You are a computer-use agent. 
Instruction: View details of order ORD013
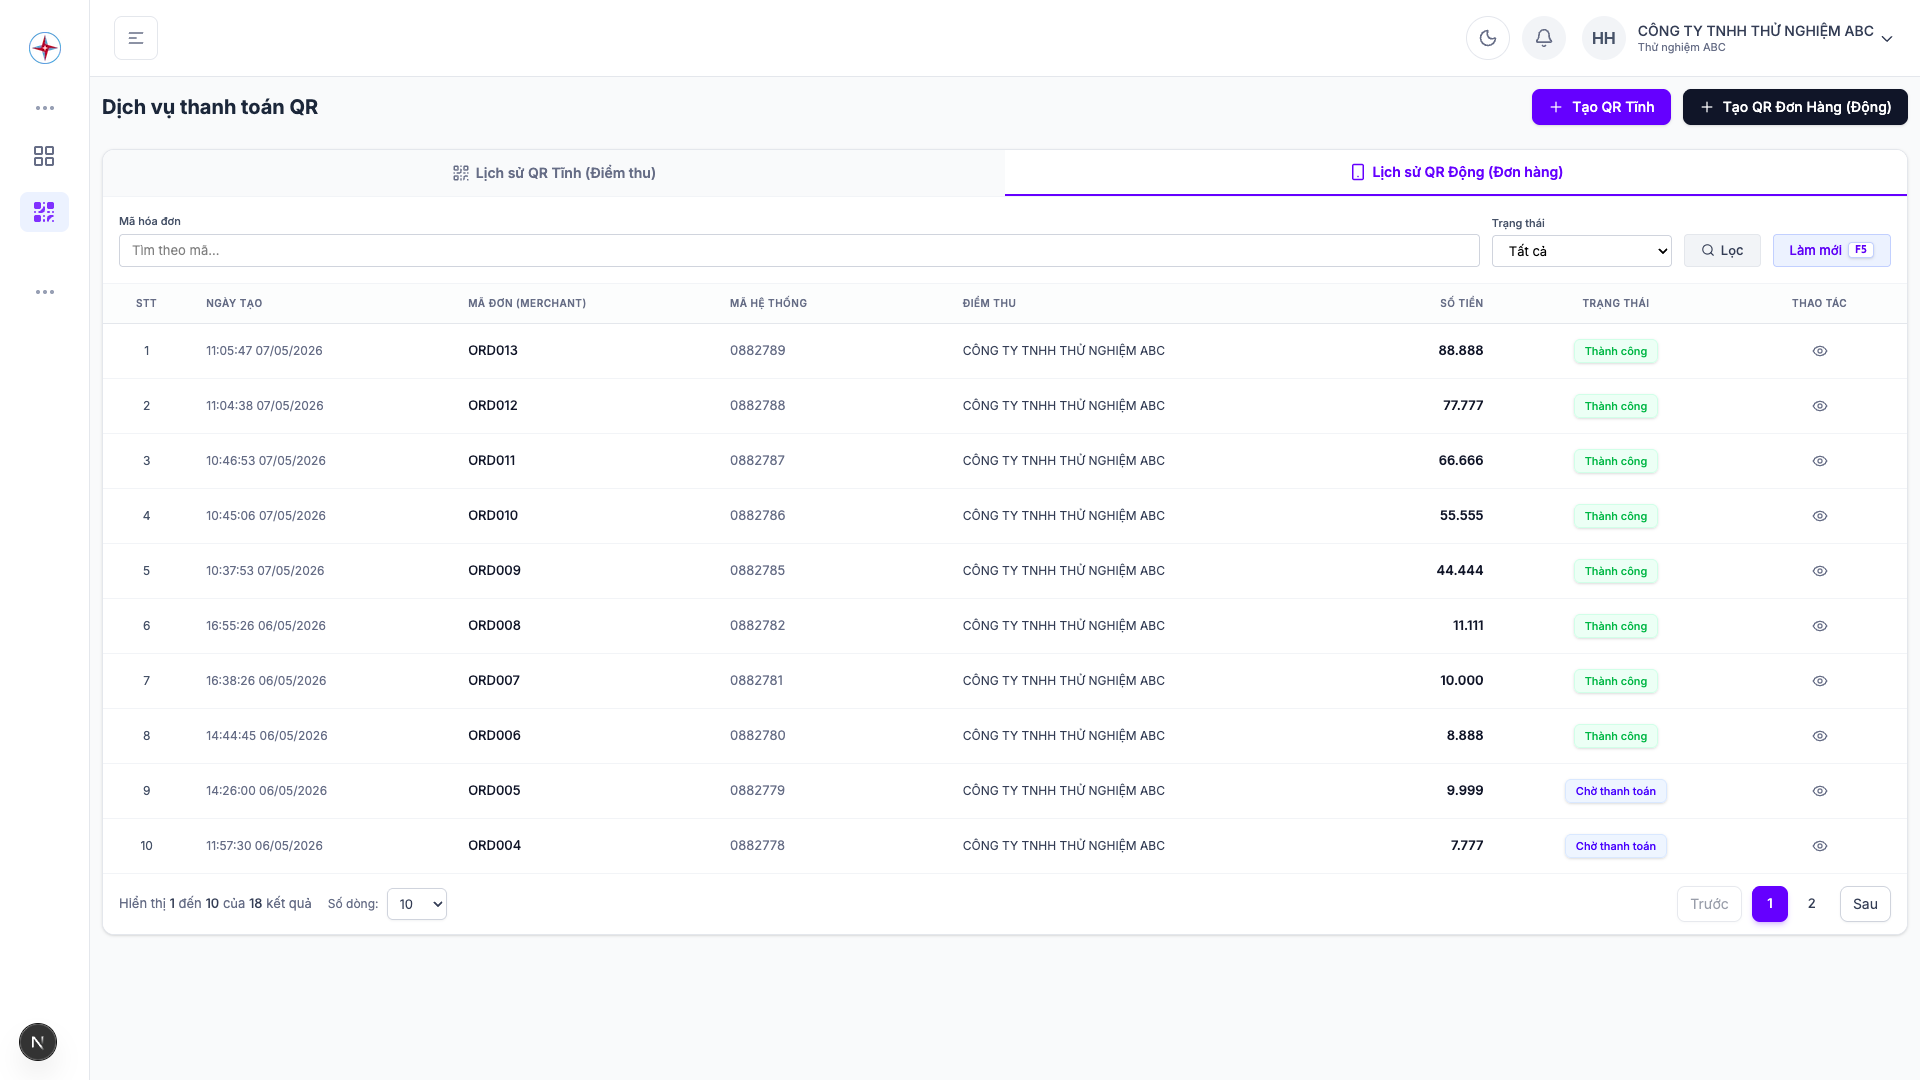pyautogui.click(x=1819, y=351)
